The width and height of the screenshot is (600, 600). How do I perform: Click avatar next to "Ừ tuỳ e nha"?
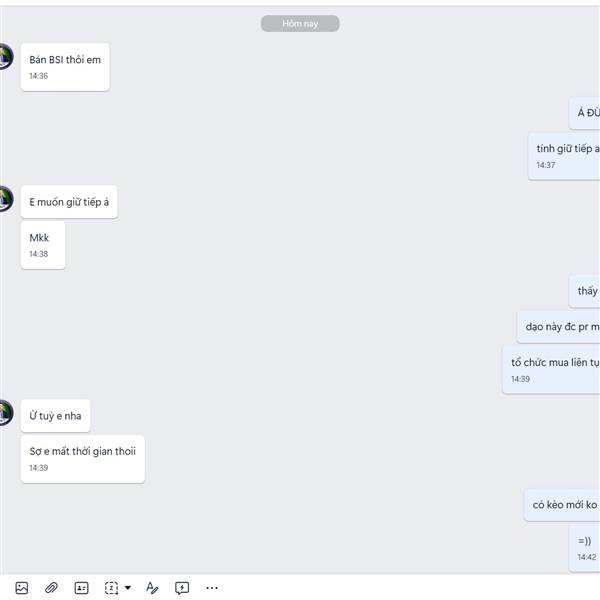[x=6, y=412]
